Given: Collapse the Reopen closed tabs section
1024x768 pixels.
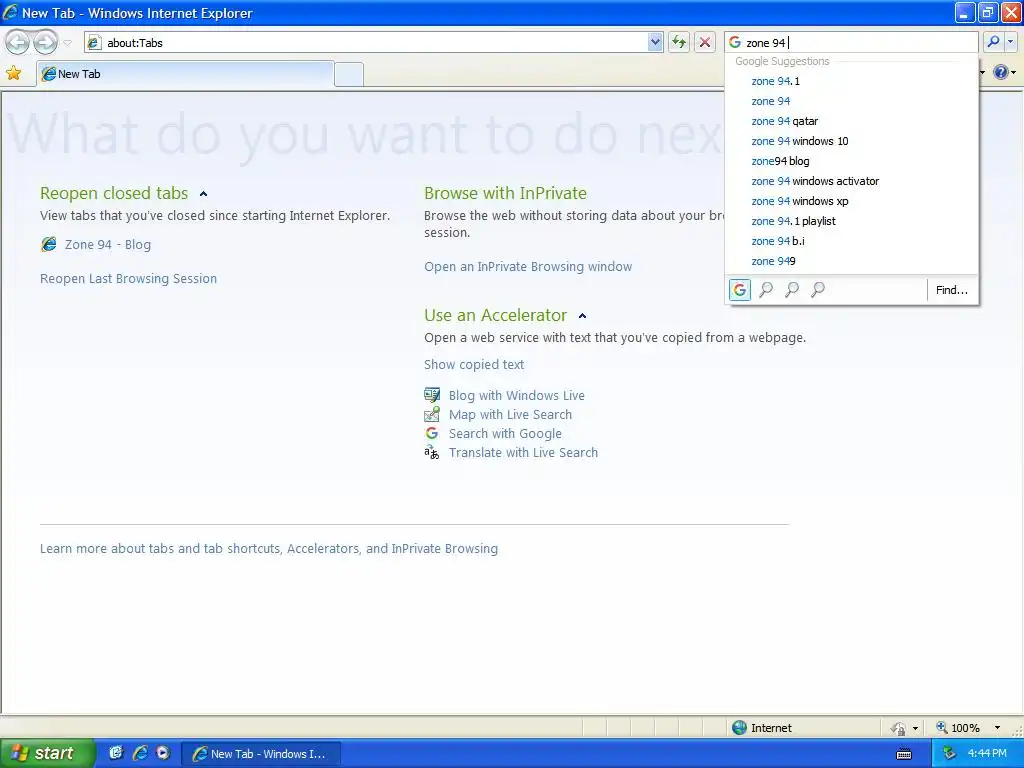Looking at the screenshot, I should click(x=203, y=194).
